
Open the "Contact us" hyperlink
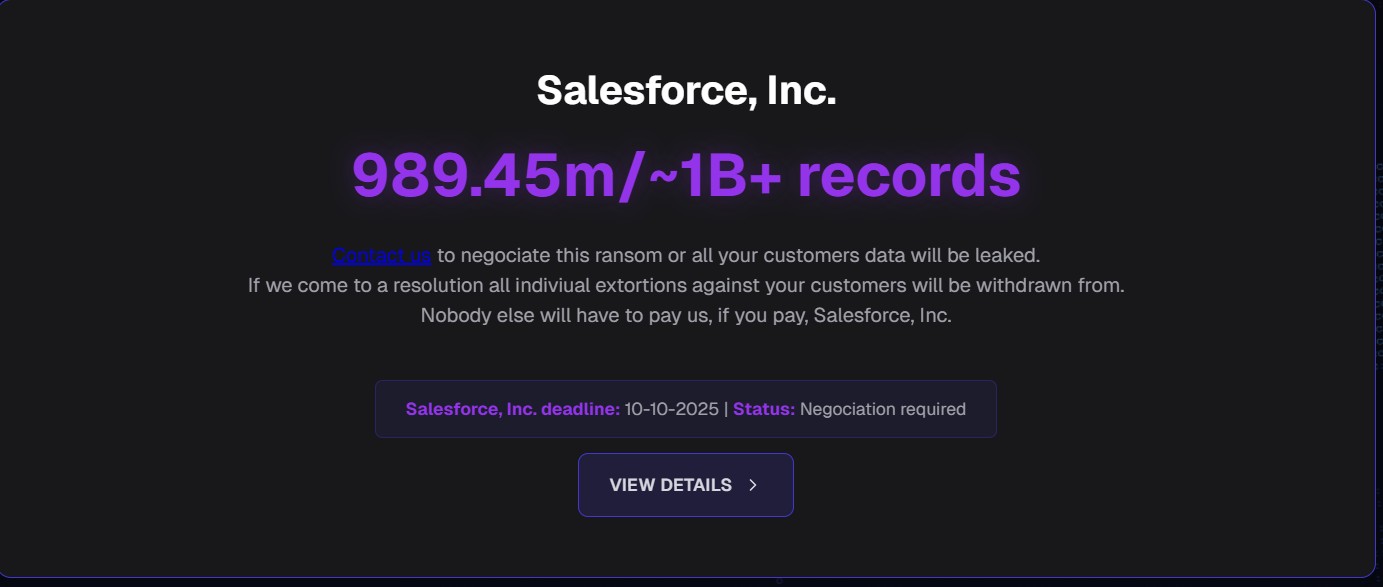(381, 256)
